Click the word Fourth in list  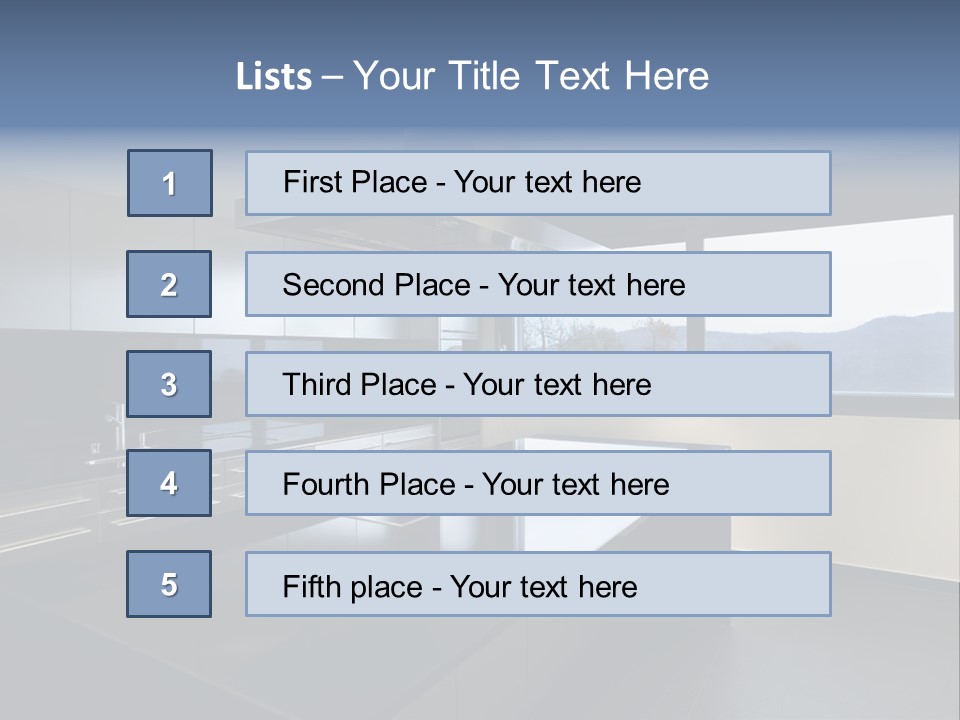pos(324,484)
